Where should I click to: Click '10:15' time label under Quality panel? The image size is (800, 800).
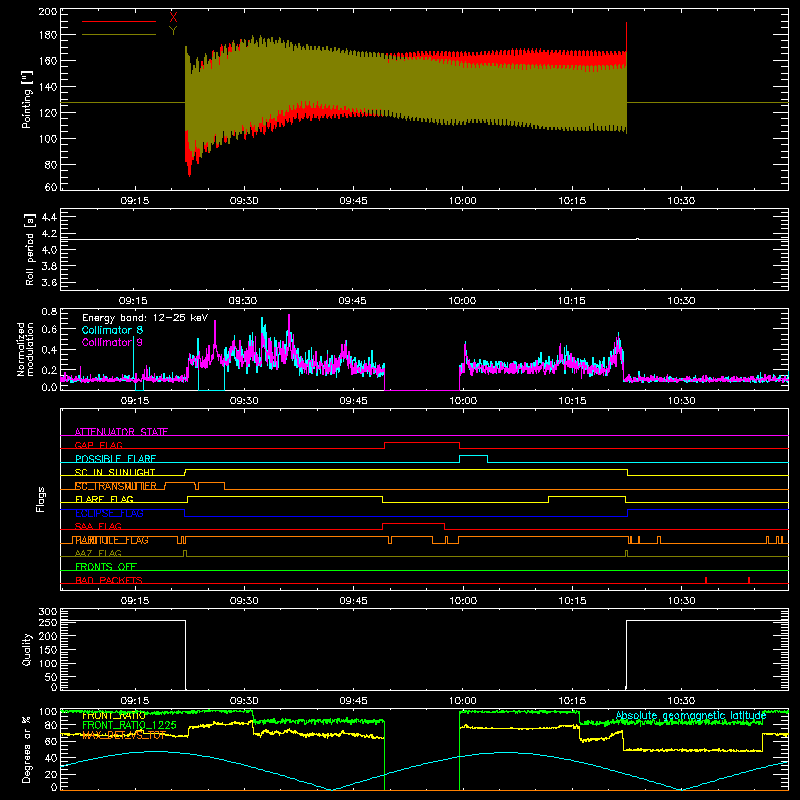571,701
